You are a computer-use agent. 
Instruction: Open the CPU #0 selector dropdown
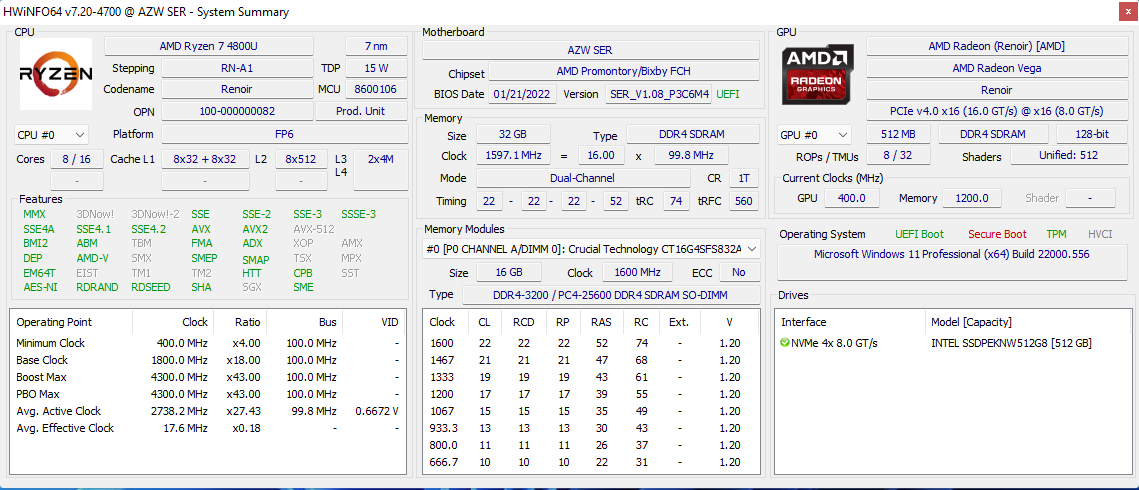tap(51, 135)
